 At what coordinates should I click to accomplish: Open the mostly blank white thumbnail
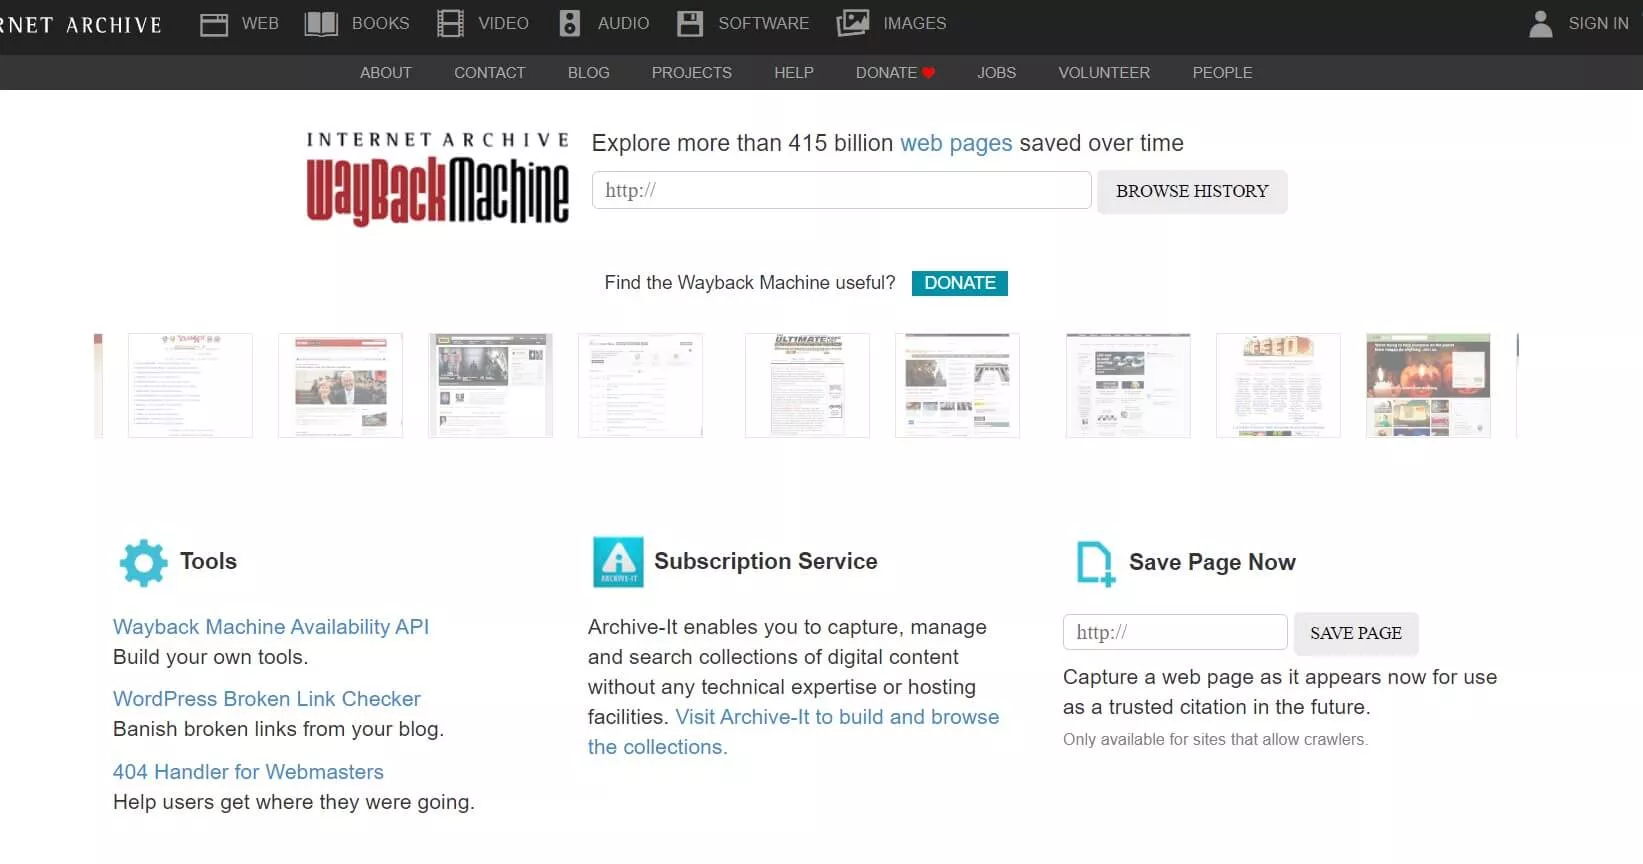point(640,385)
